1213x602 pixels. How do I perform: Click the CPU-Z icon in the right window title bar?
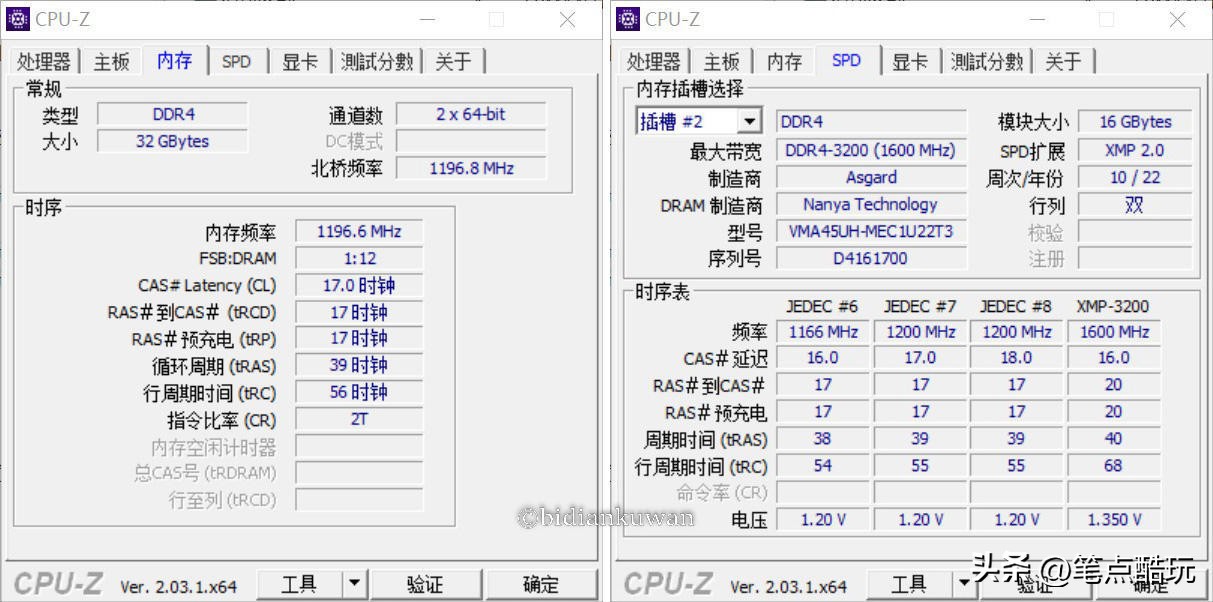click(x=627, y=18)
